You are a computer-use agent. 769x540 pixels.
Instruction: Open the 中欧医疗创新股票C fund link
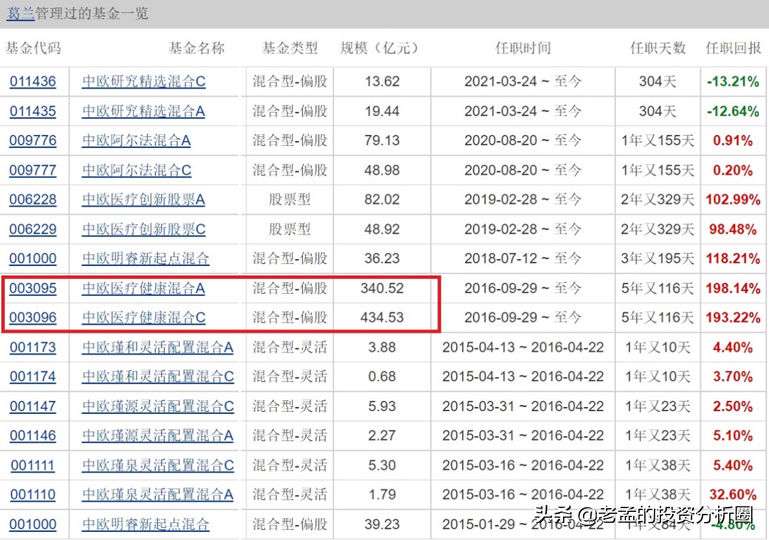144,229
